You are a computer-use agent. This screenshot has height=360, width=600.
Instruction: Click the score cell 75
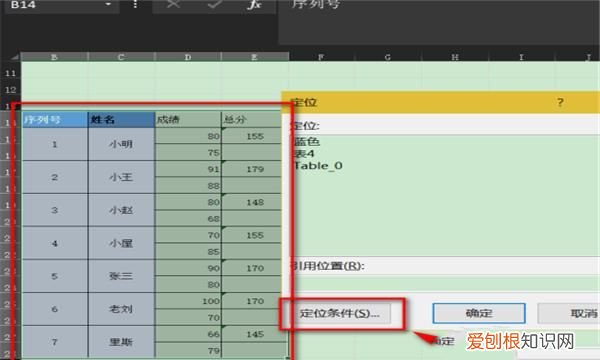pos(188,153)
